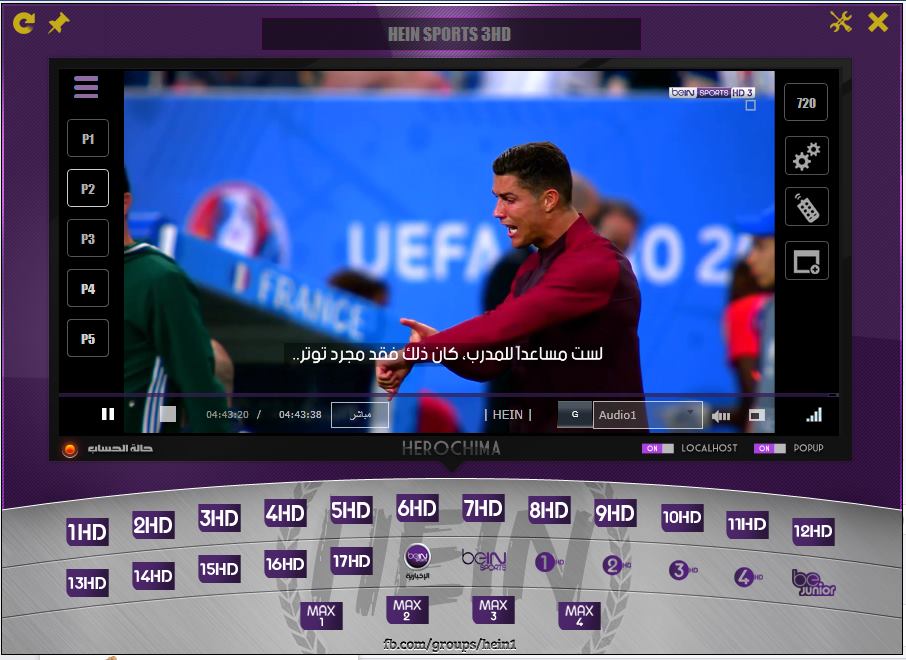Screen dimensions: 906x660
Task: Select the P2 server button
Action: (x=88, y=188)
